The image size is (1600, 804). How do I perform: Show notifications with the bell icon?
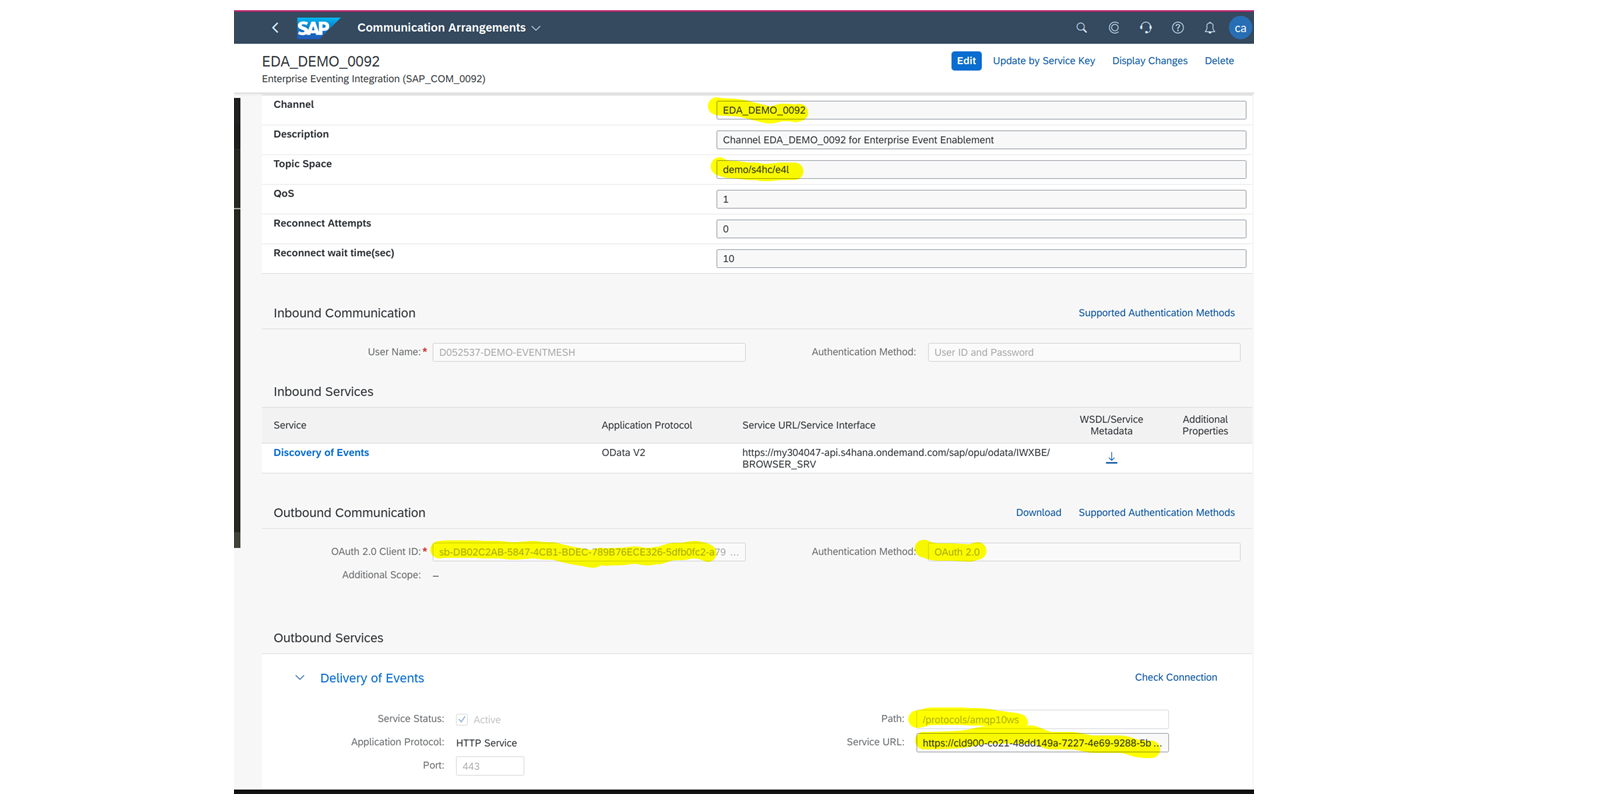[x=1209, y=28]
